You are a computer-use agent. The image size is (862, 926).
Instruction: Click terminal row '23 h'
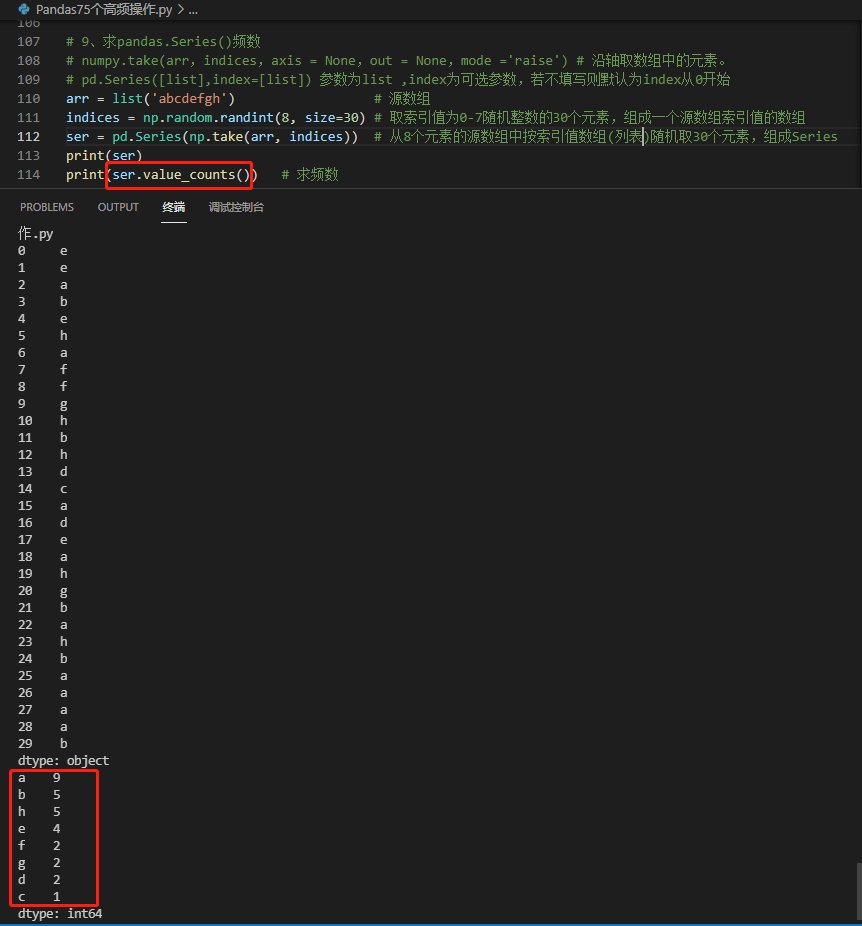(x=43, y=642)
